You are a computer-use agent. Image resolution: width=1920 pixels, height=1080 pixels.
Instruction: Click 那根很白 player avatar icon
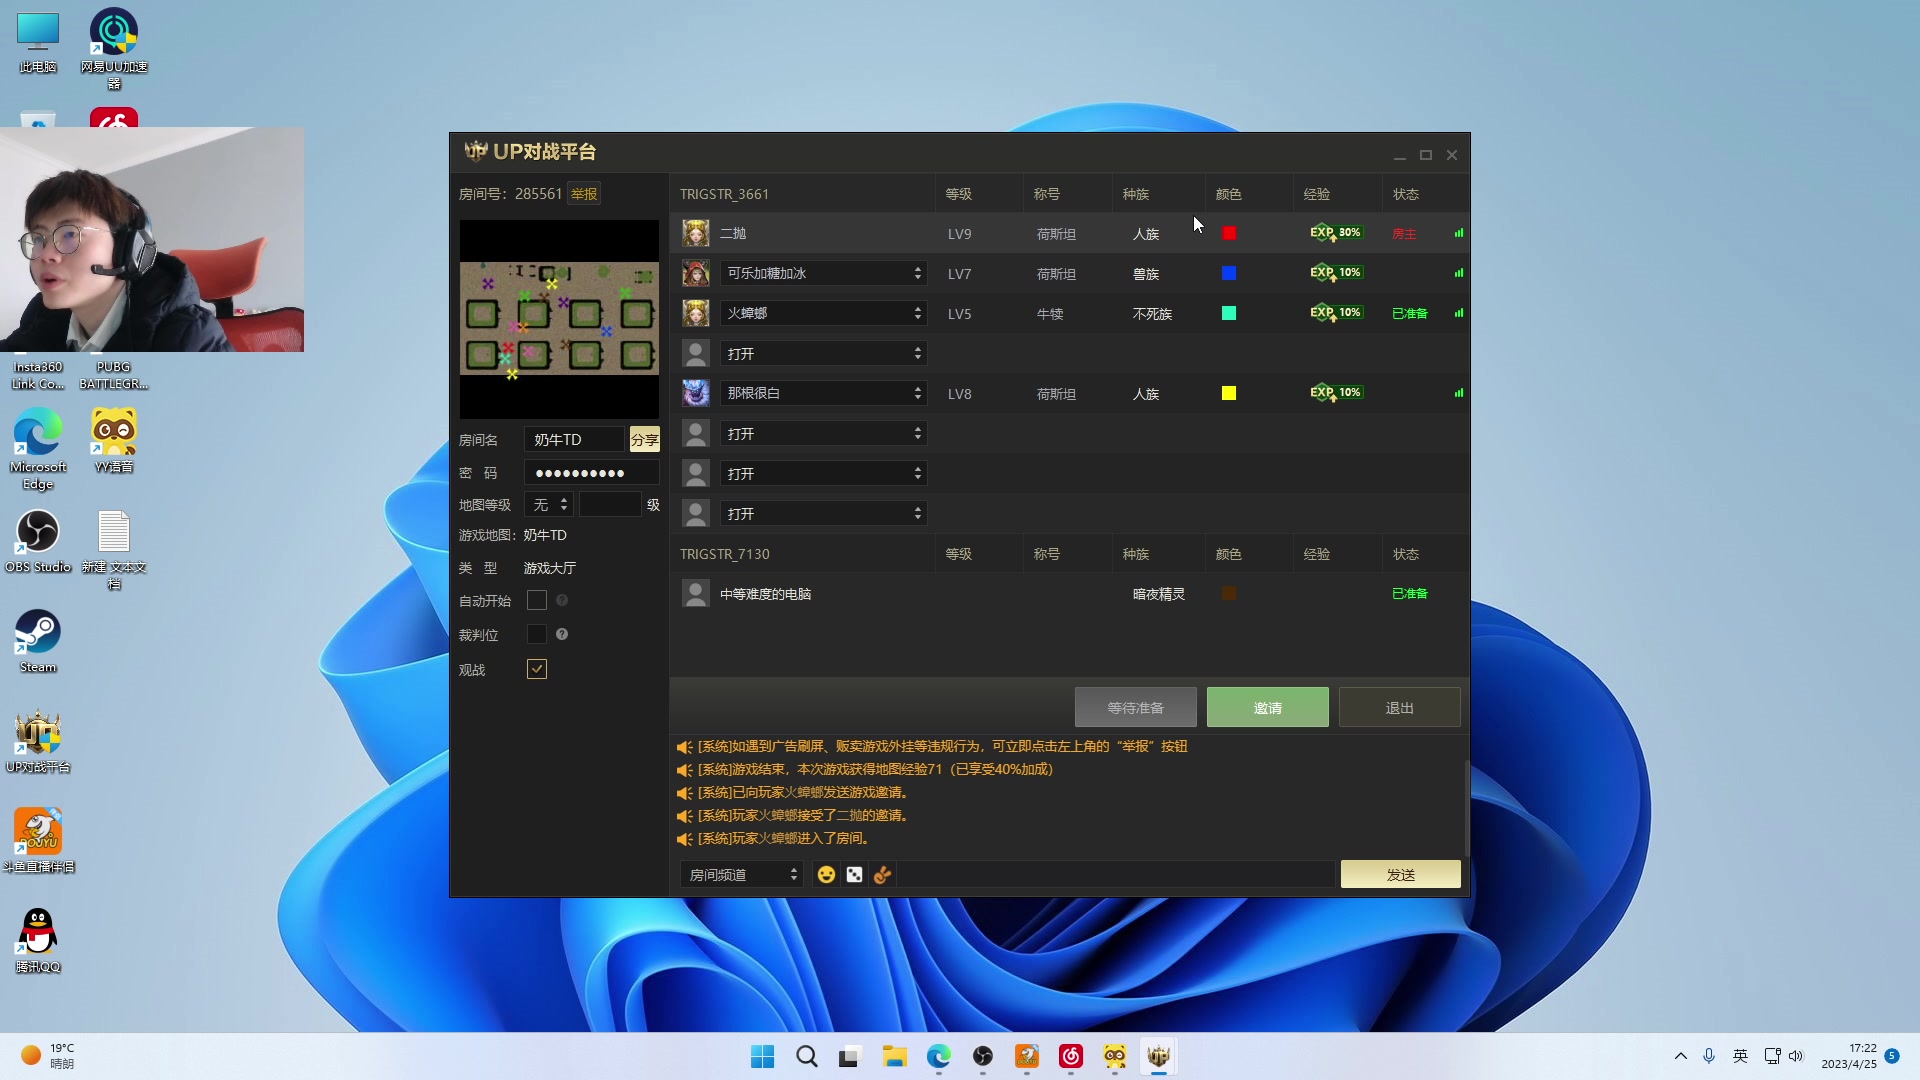point(696,393)
